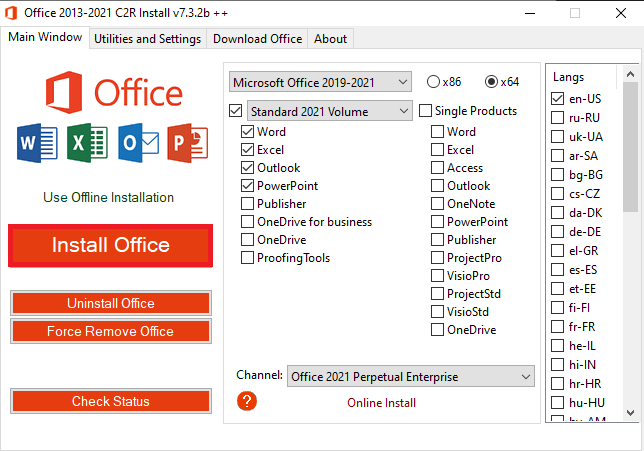Switch to the Utilities and Settings tab

(x=147, y=39)
